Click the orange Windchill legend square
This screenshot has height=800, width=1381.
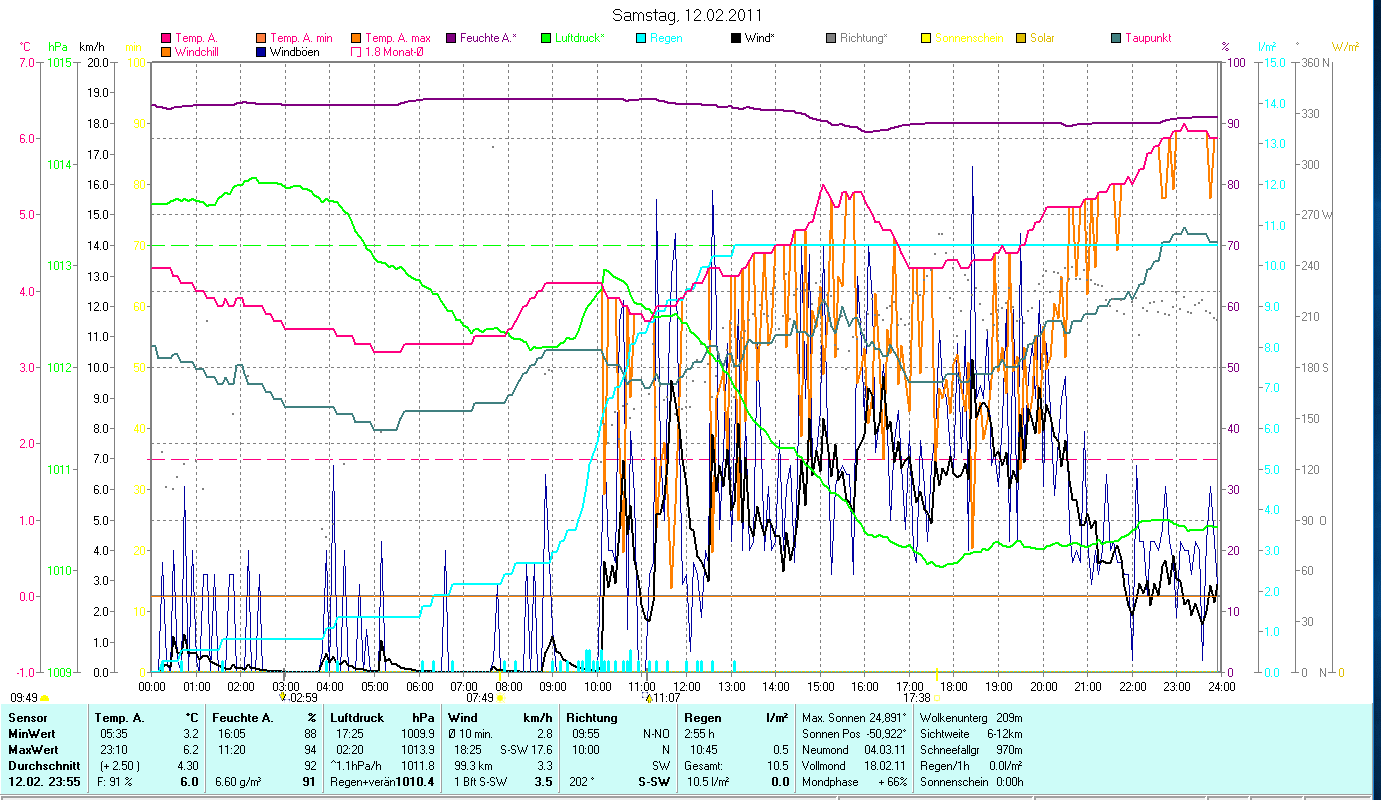(x=166, y=51)
